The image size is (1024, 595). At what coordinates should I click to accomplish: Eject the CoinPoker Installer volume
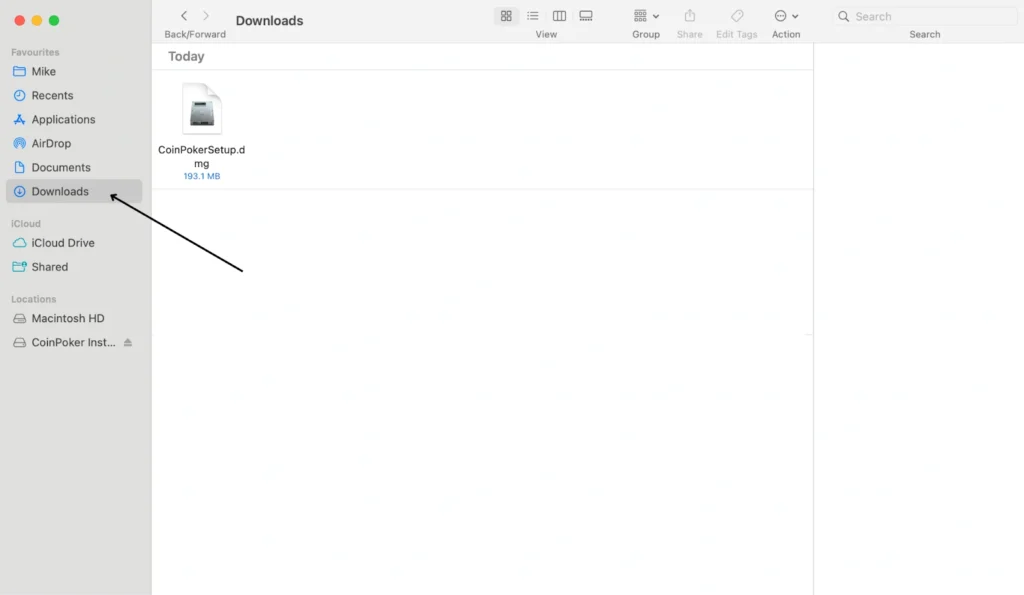tap(127, 343)
